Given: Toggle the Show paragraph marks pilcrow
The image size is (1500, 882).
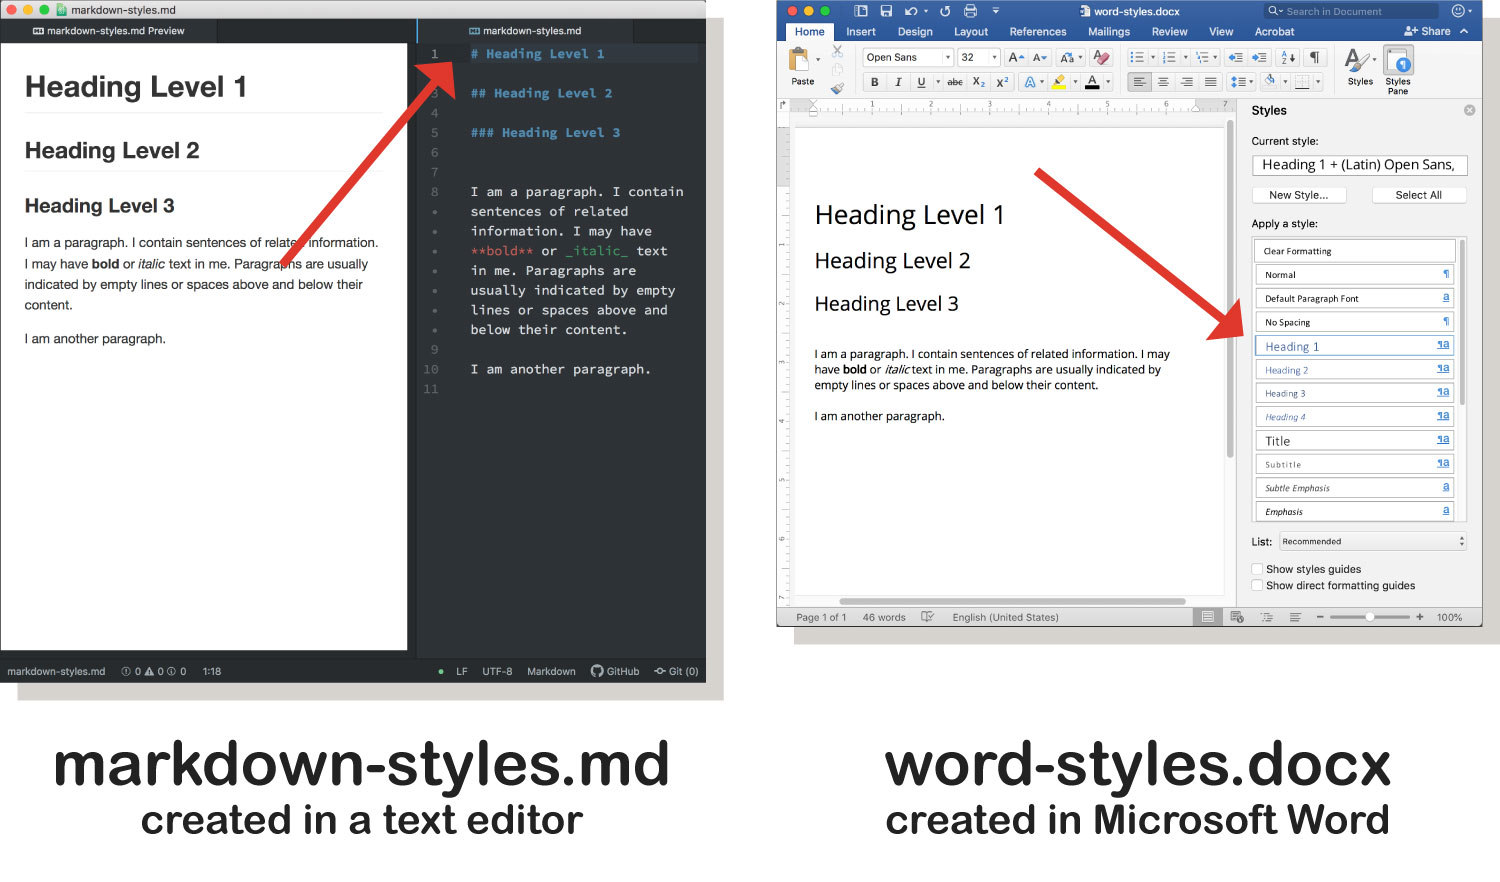Looking at the screenshot, I should pos(1314,57).
